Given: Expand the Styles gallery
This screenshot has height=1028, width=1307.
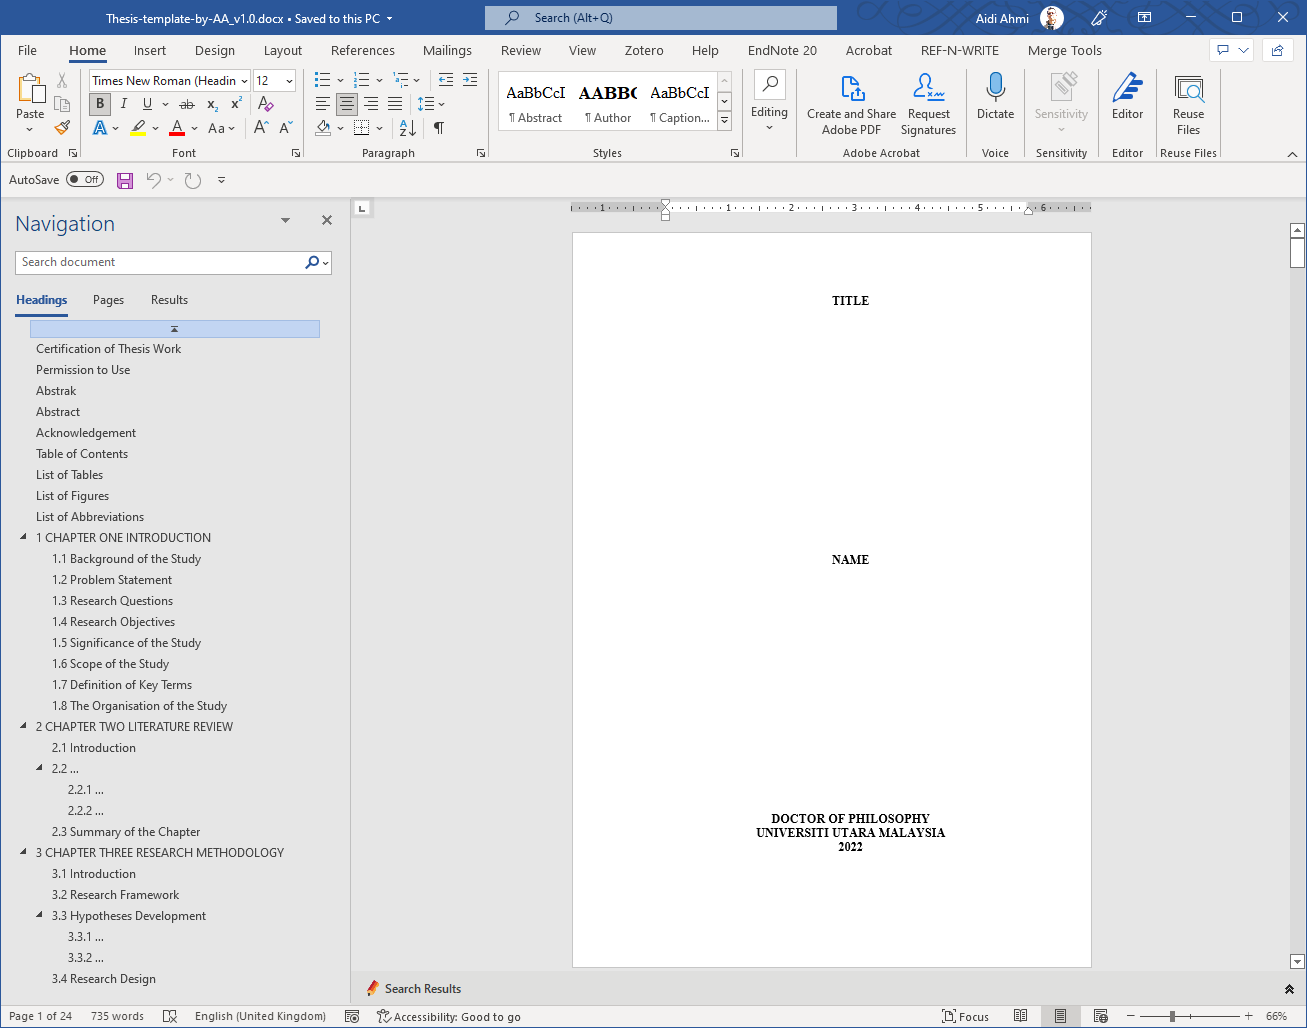Looking at the screenshot, I should (725, 121).
